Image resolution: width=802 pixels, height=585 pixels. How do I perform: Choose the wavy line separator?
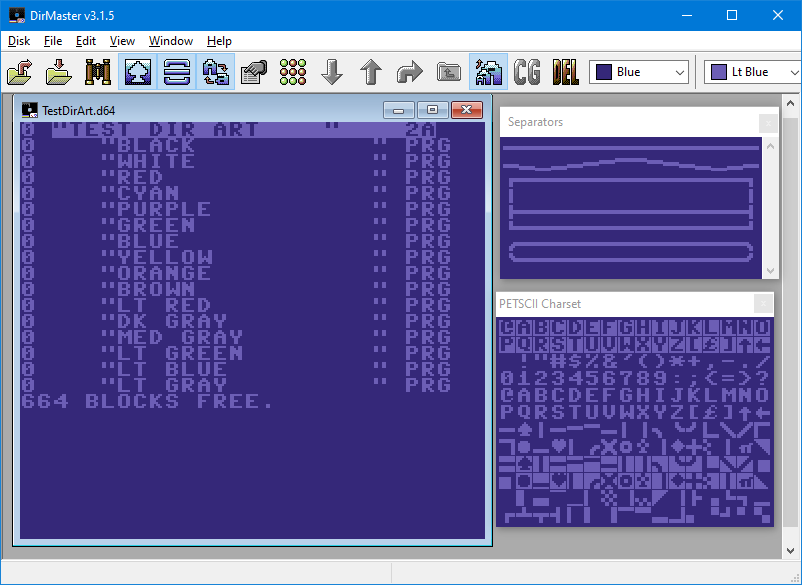click(x=631, y=164)
